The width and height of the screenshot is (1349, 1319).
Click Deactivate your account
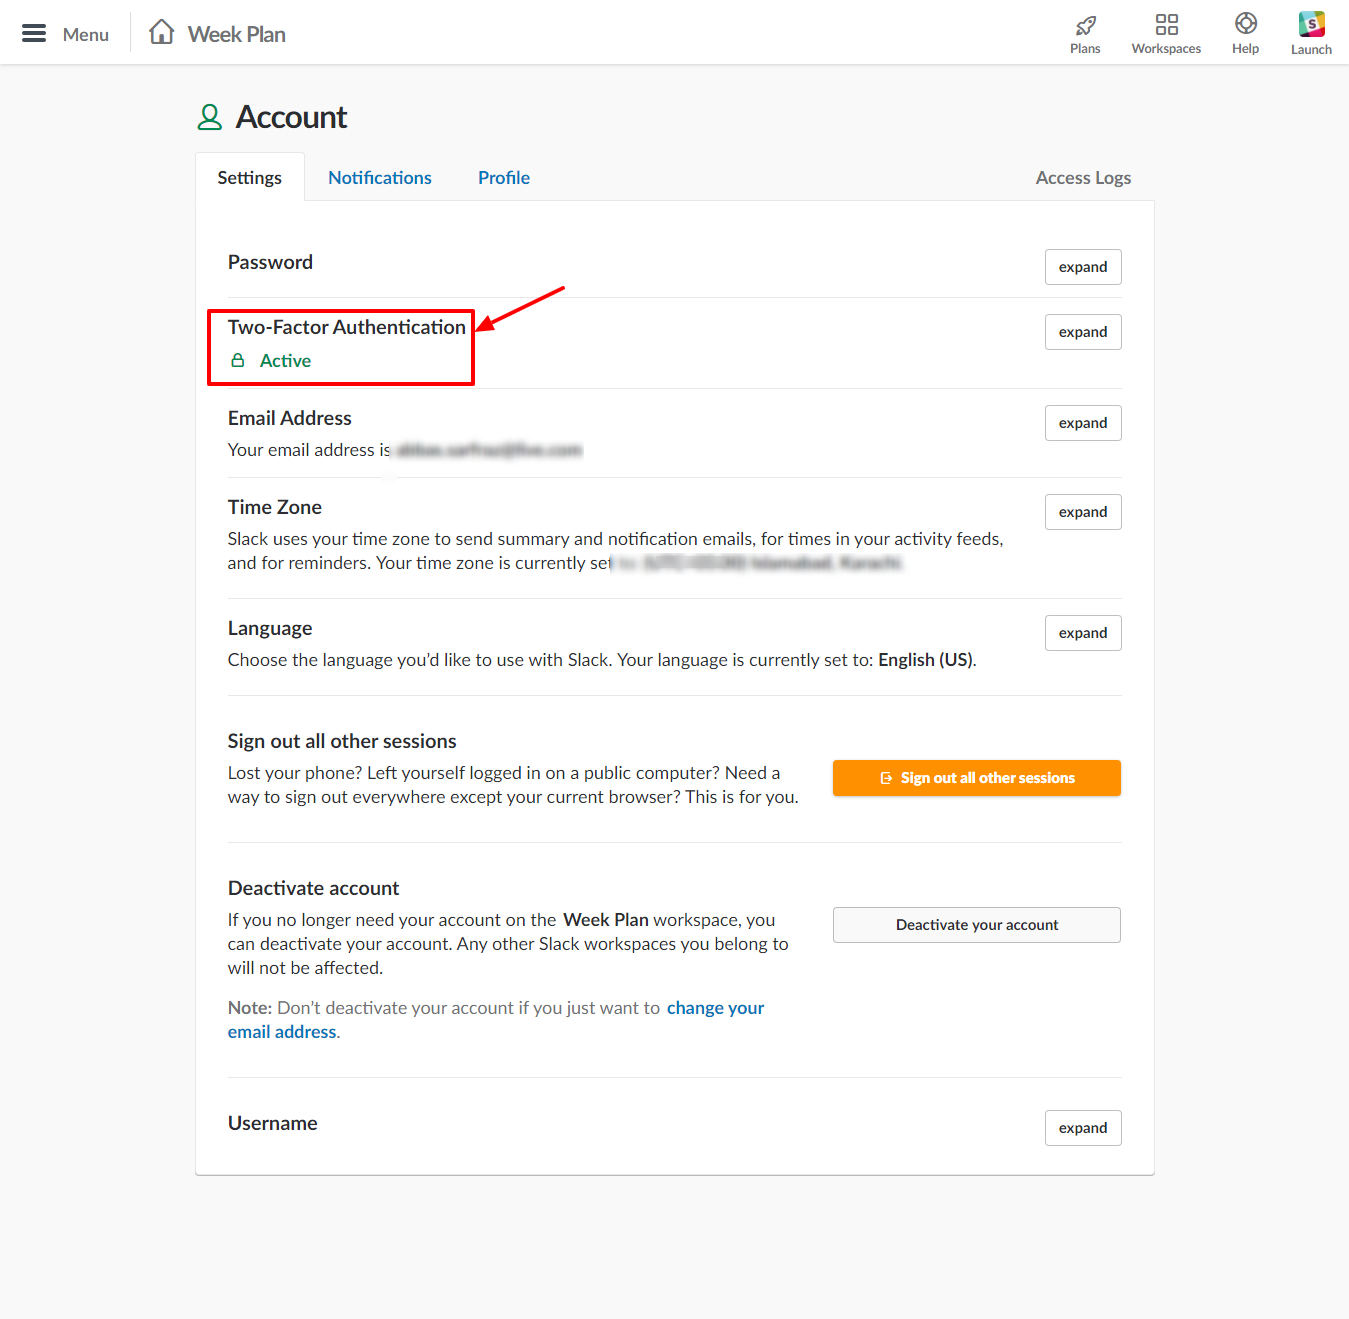click(x=976, y=924)
